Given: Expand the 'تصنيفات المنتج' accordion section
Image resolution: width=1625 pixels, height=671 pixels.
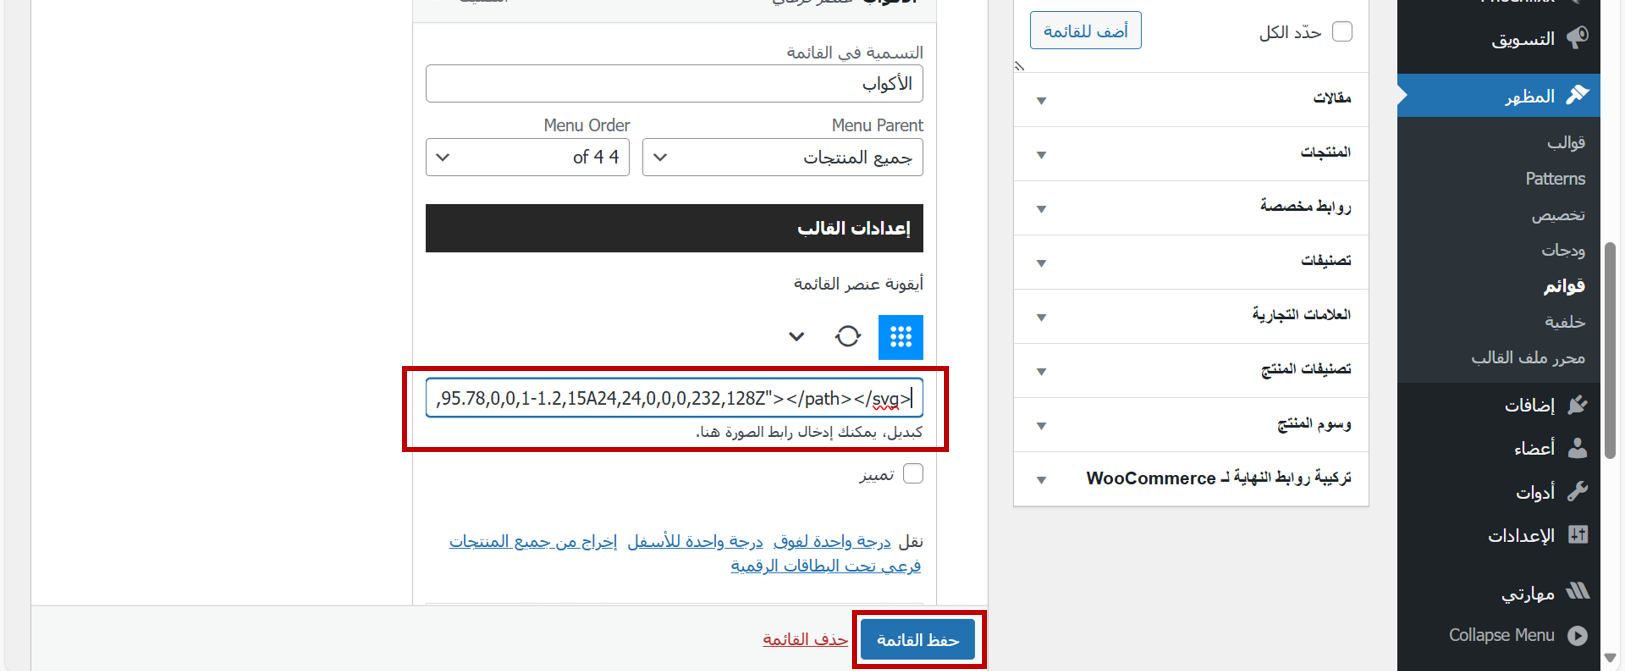Looking at the screenshot, I should (x=1190, y=370).
